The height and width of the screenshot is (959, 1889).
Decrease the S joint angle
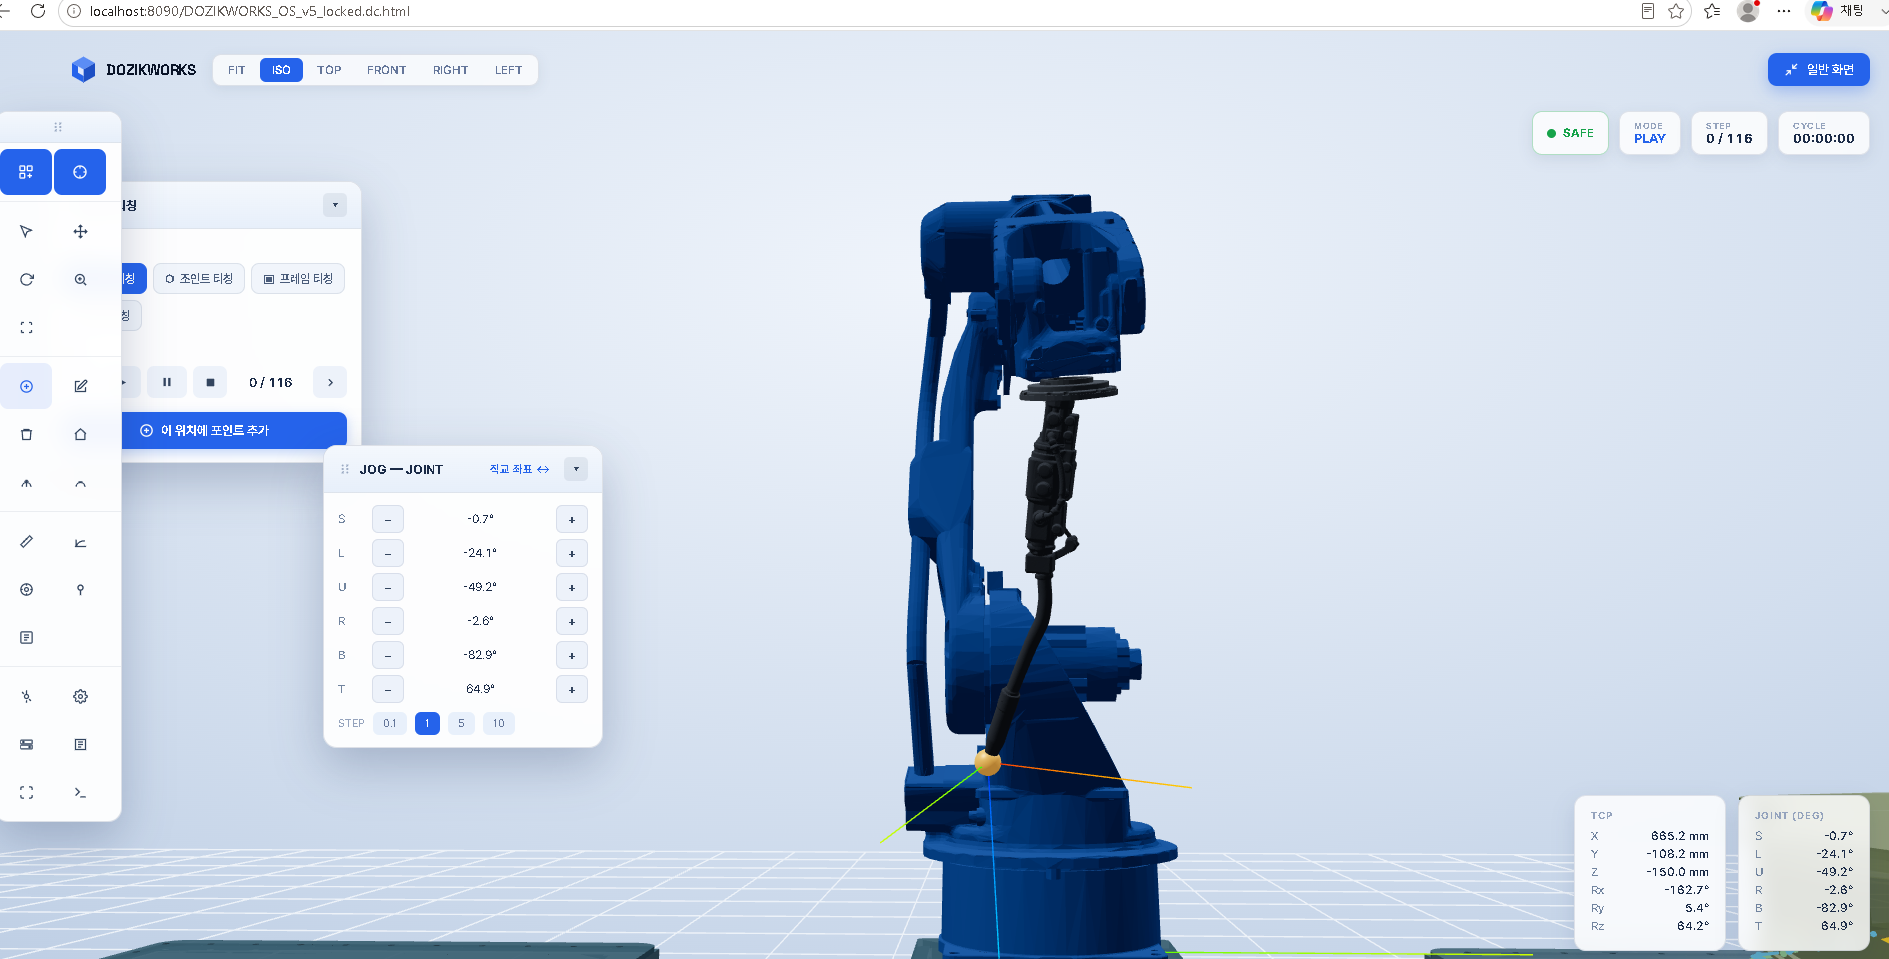388,519
